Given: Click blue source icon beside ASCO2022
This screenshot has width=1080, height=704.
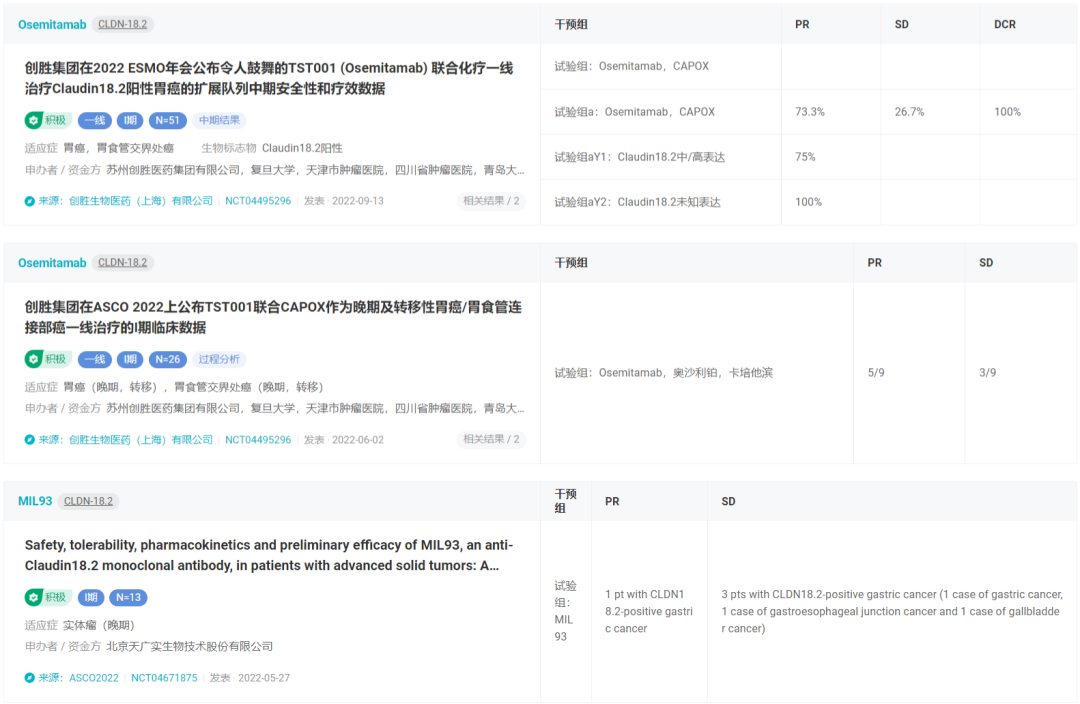Looking at the screenshot, I should (x=30, y=678).
